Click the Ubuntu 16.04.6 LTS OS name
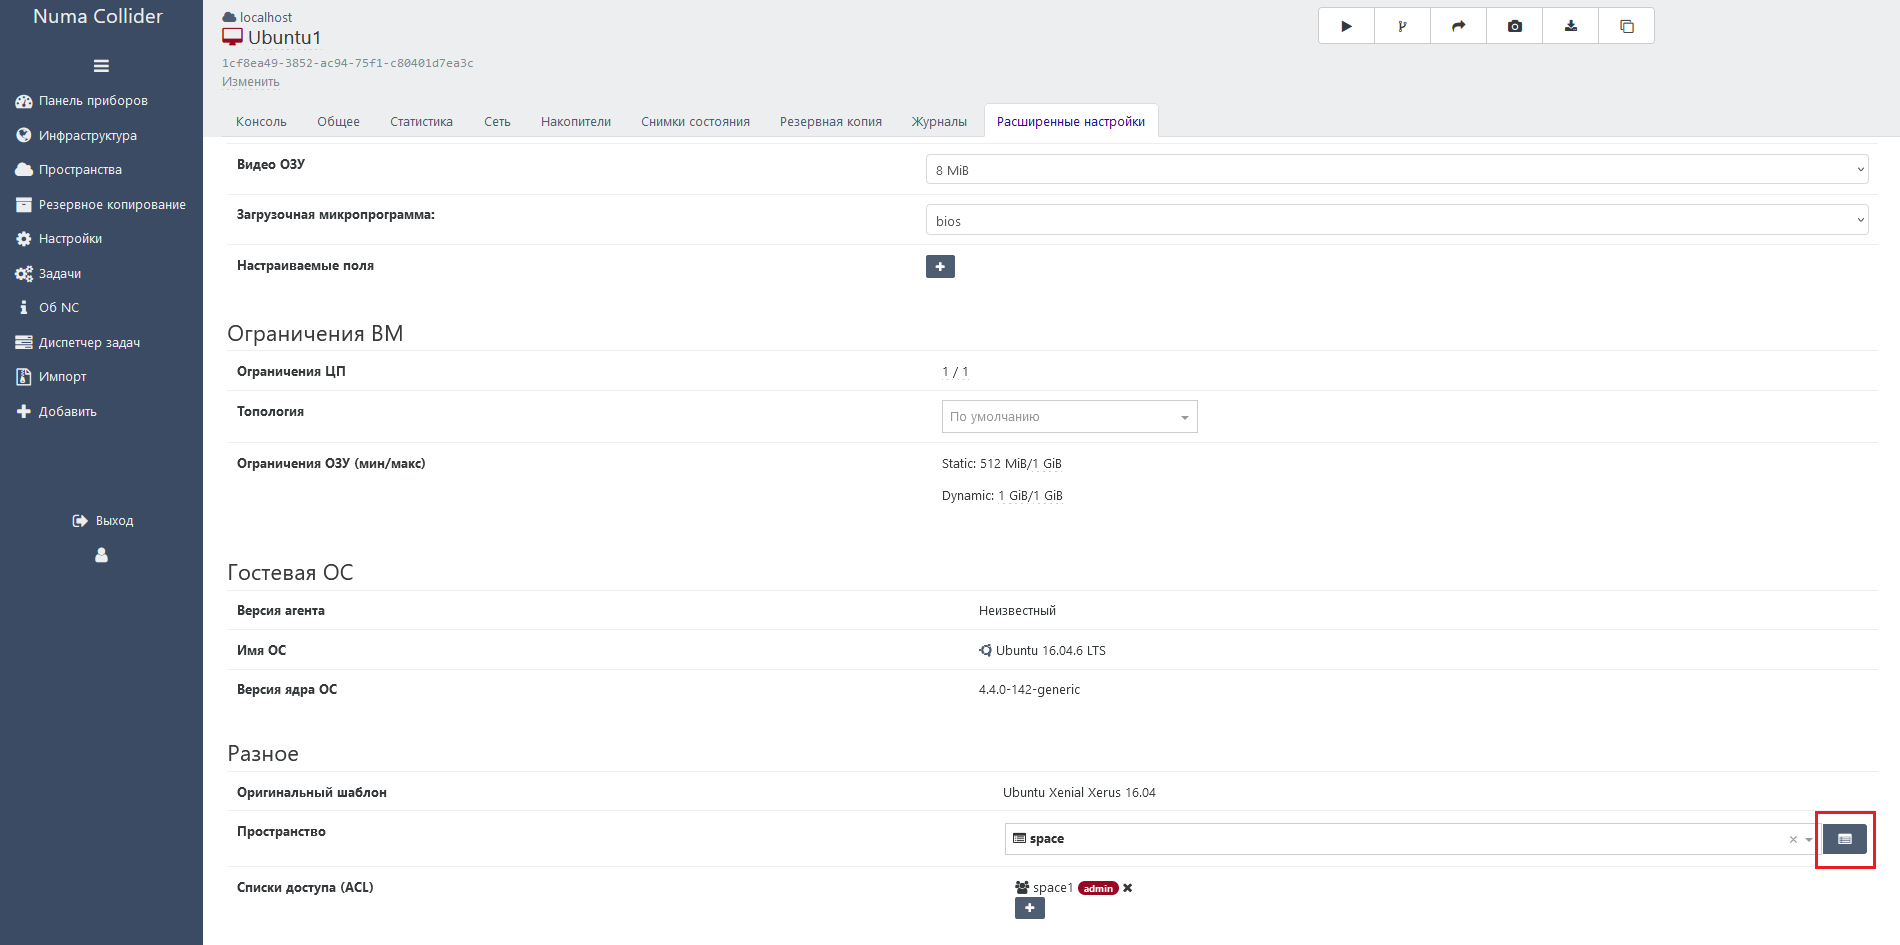1900x945 pixels. (x=1050, y=651)
